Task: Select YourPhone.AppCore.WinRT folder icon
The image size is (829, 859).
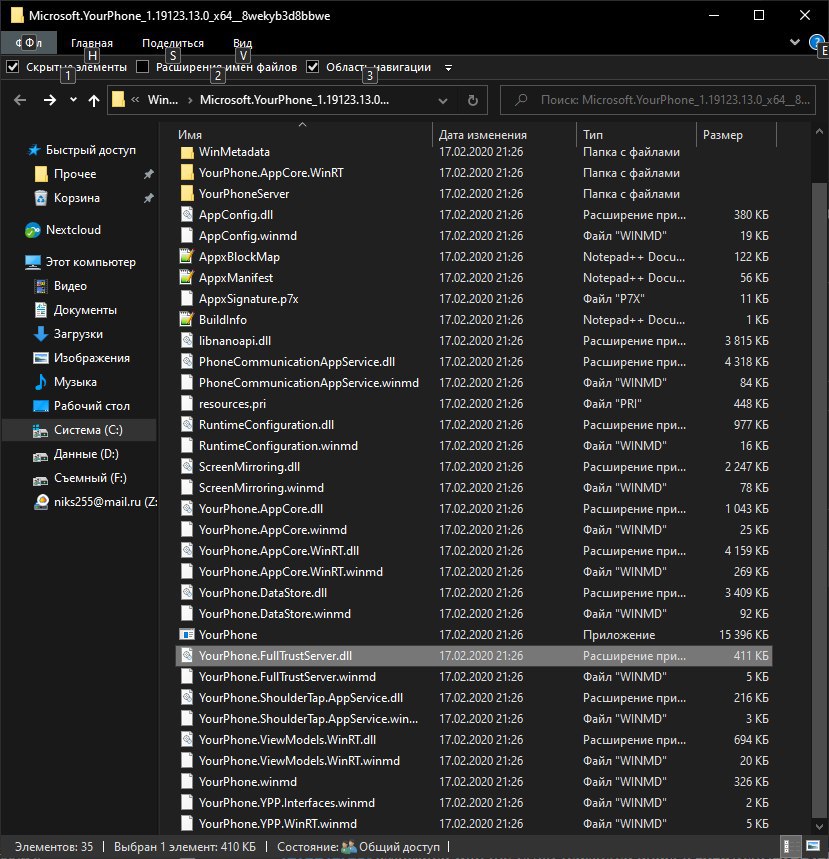Action: click(187, 173)
